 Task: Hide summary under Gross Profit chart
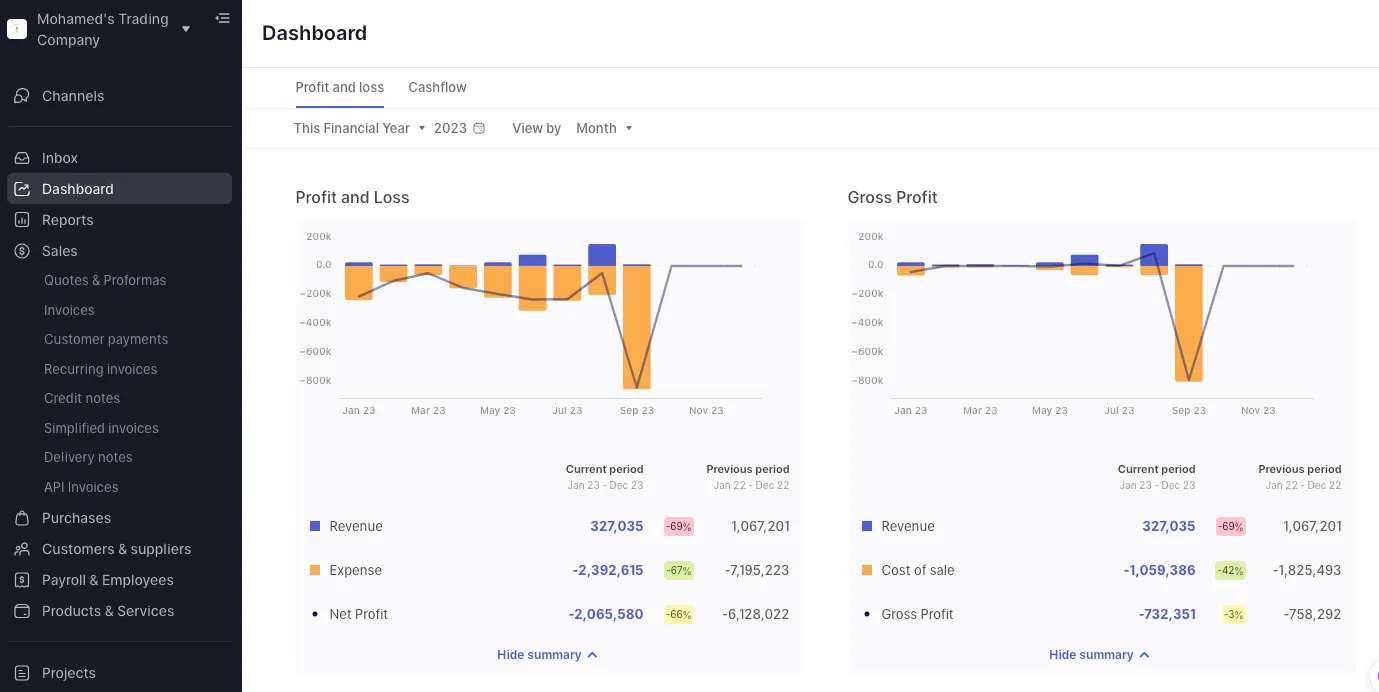[x=1099, y=655]
